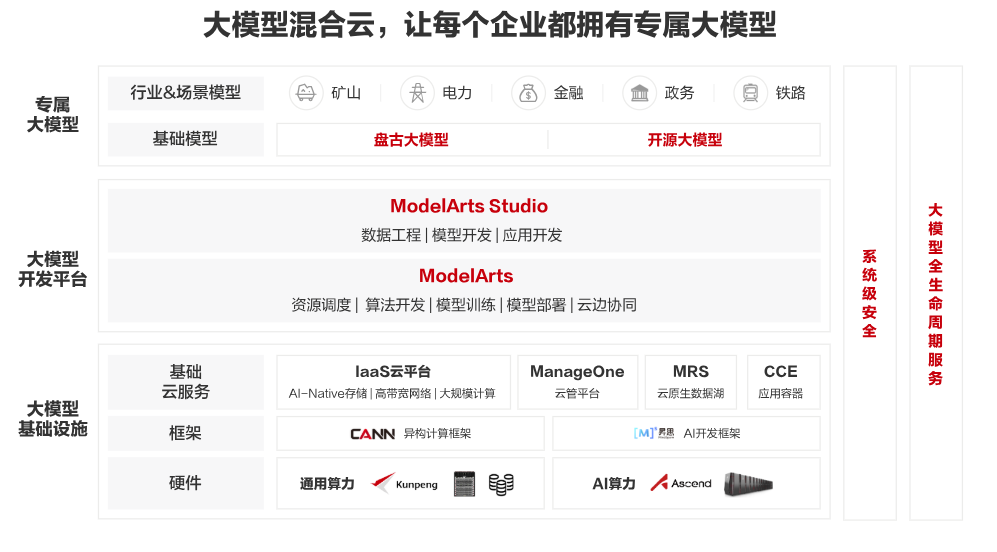Select the 盘古大模型 box
997x552 pixels.
(411, 140)
